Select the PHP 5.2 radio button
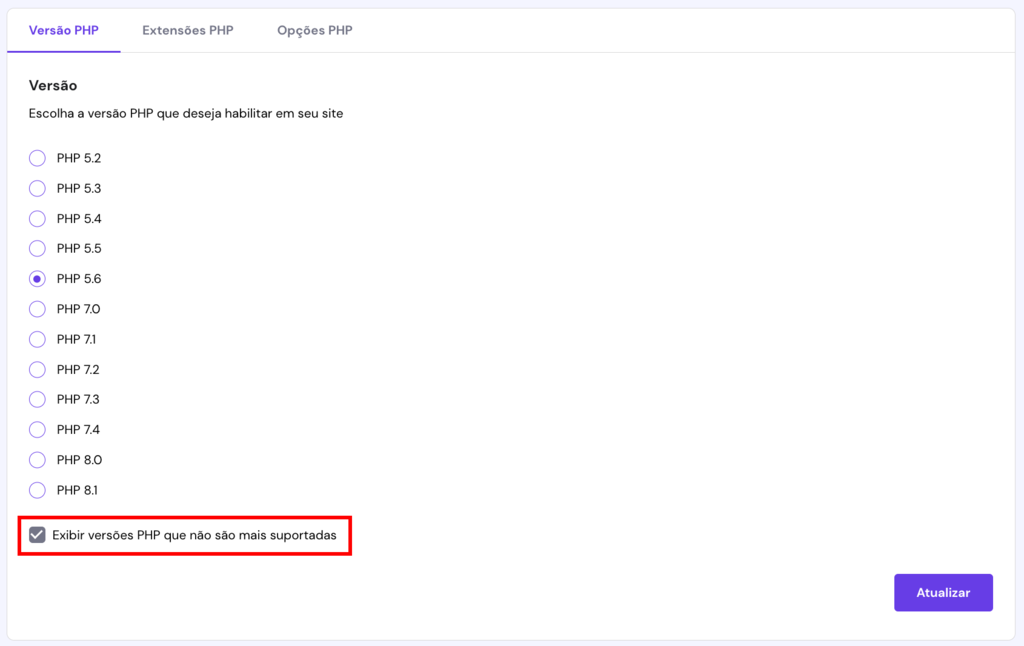Image resolution: width=1024 pixels, height=646 pixels. [x=37, y=158]
